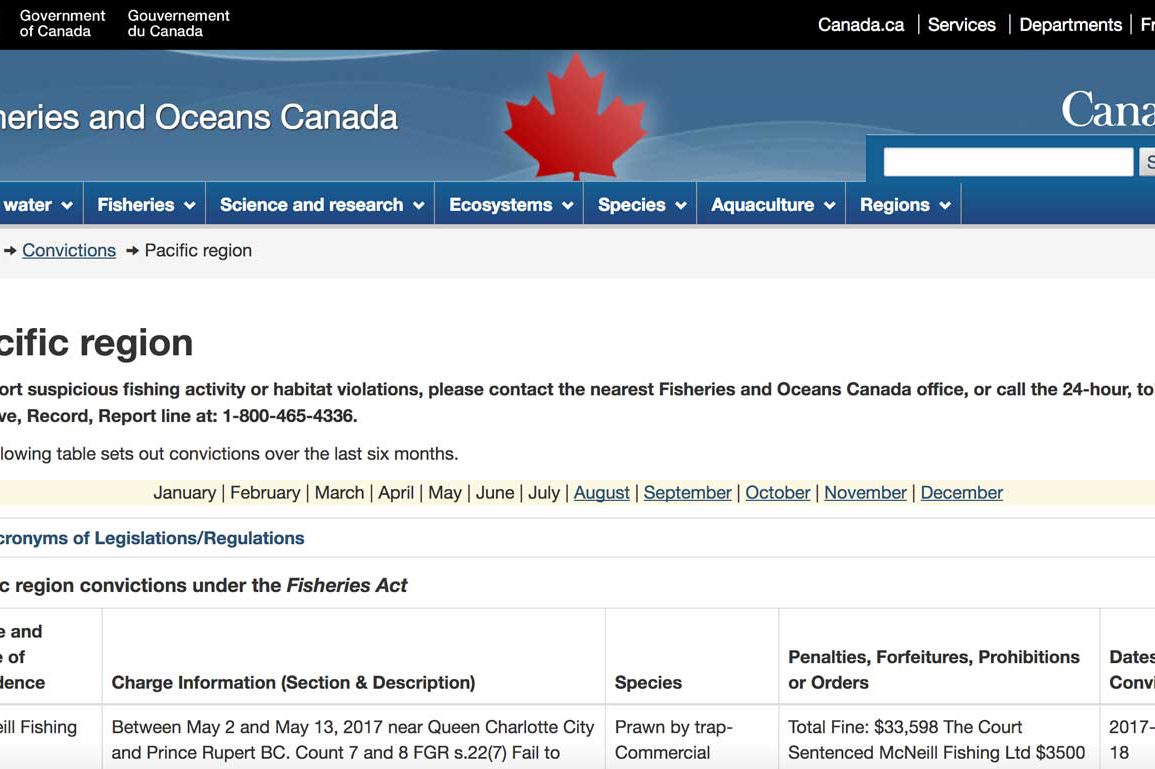Screen dimensions: 1155x769
Task: Expand the Ecosystems menu chevron
Action: pyautogui.click(x=567, y=206)
